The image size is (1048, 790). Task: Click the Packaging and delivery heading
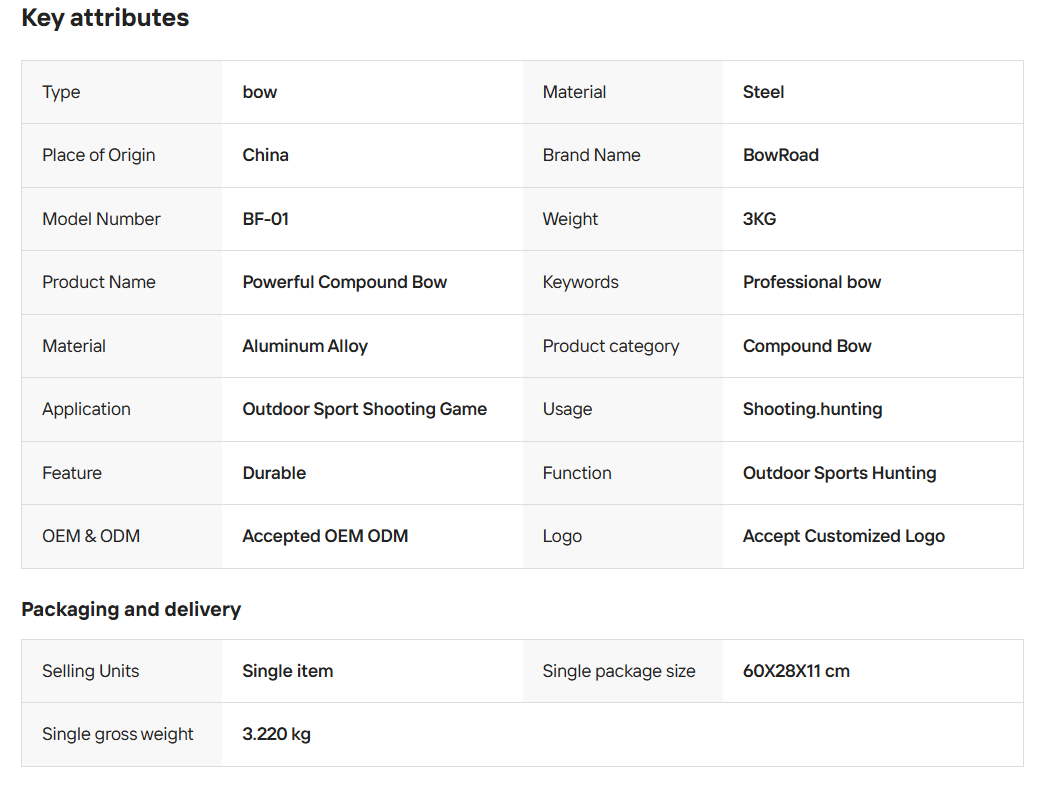131,609
